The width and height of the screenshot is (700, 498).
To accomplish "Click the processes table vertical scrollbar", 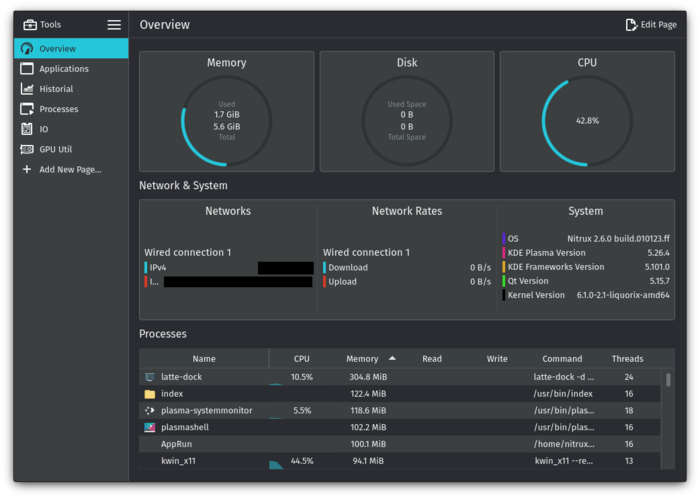I will pos(668,381).
